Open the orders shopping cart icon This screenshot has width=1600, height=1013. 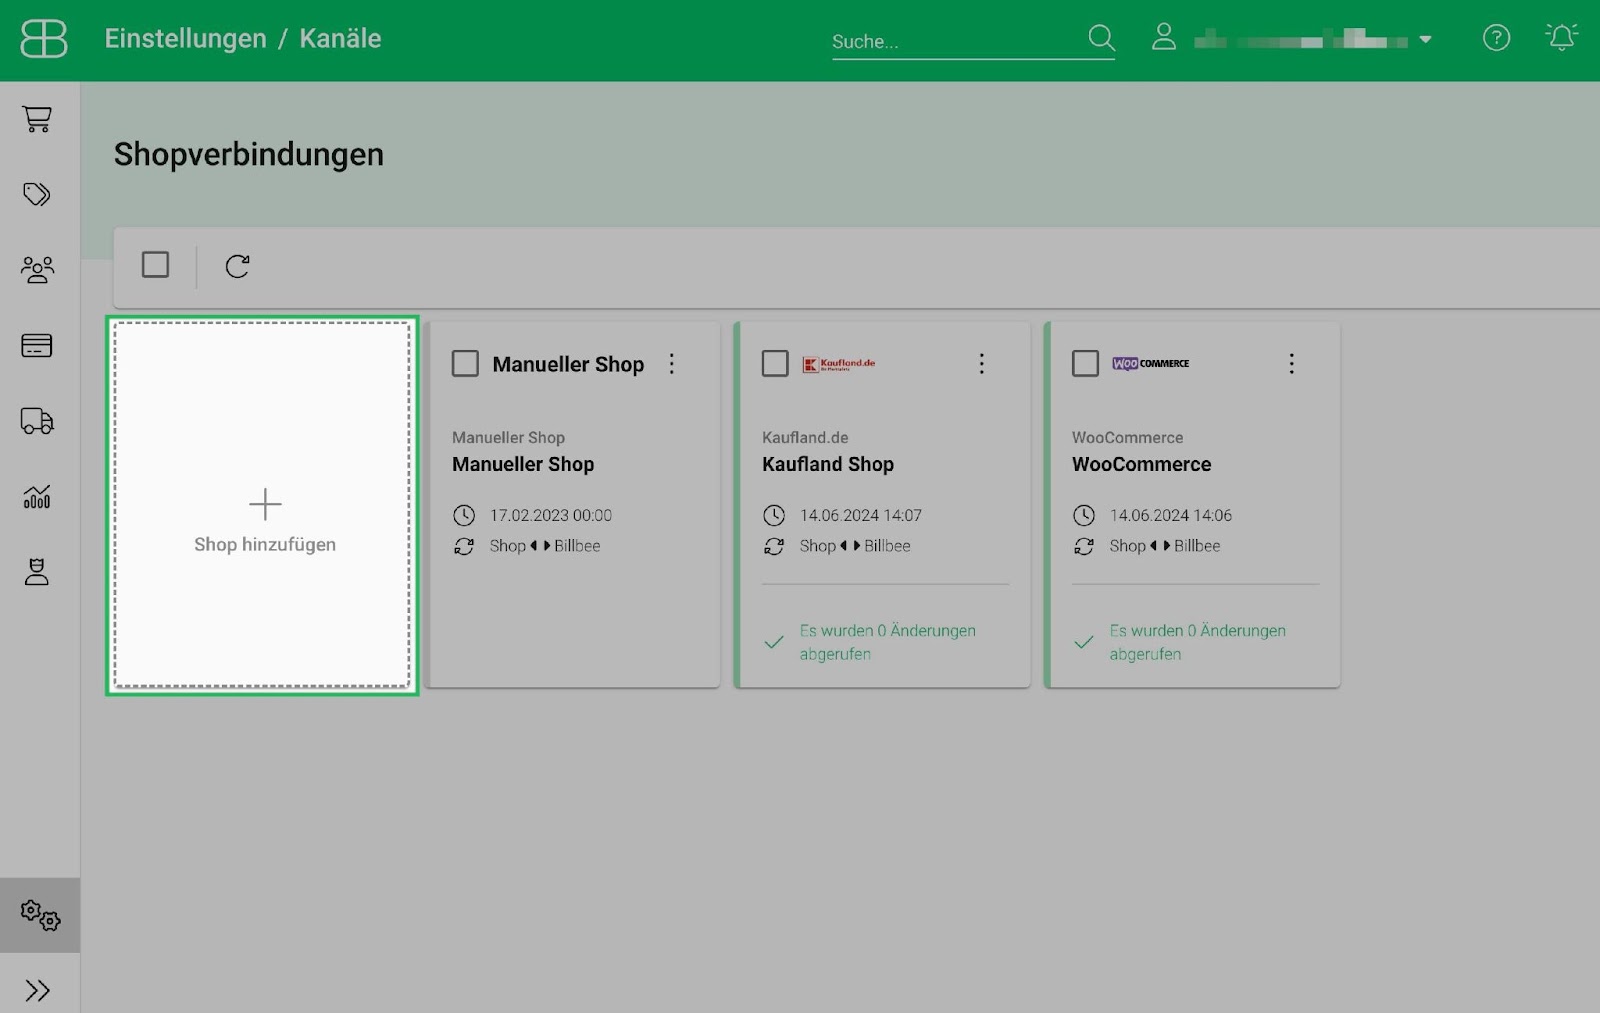tap(37, 119)
